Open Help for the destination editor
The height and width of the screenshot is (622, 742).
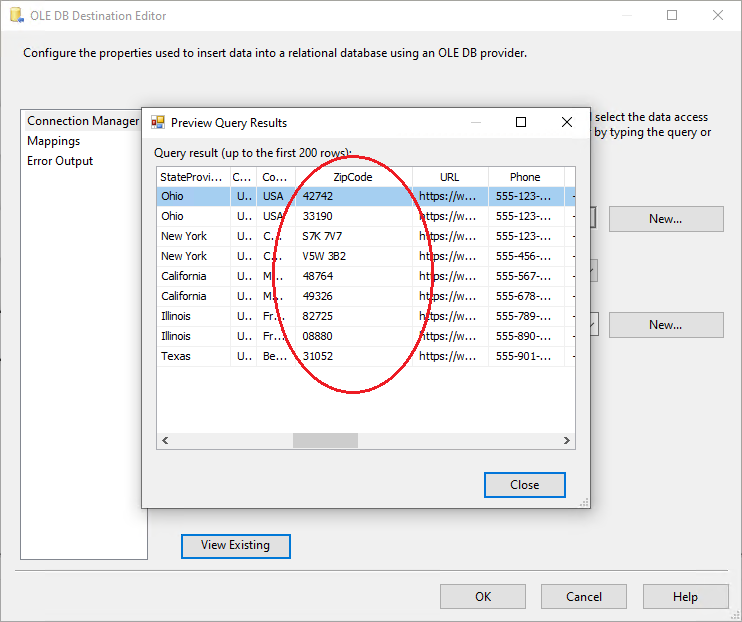684,596
